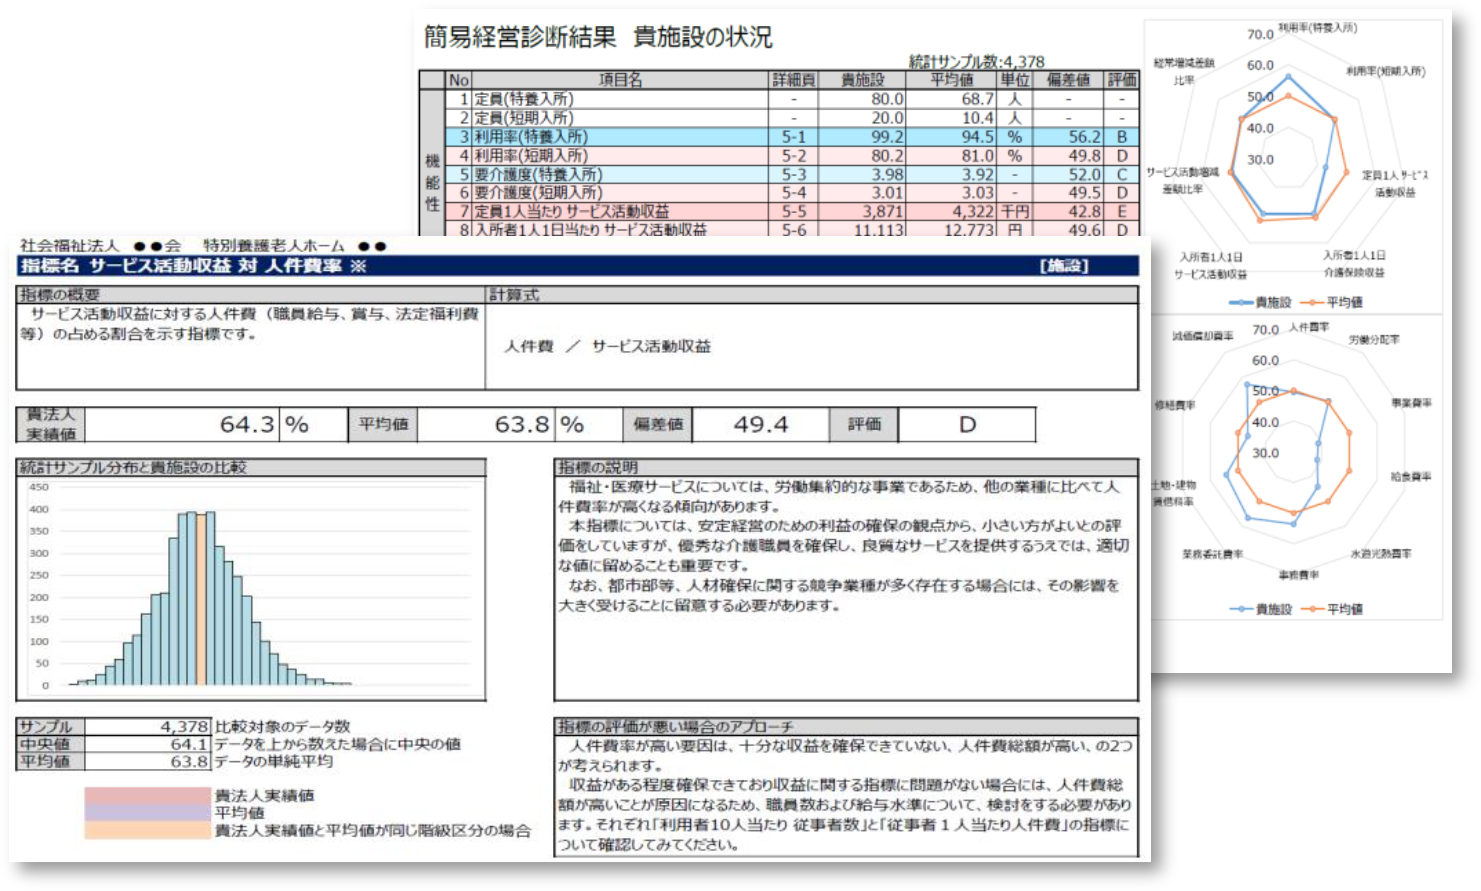Click the purple 平均値 legend swatch
1481x891 pixels.
(x=148, y=813)
